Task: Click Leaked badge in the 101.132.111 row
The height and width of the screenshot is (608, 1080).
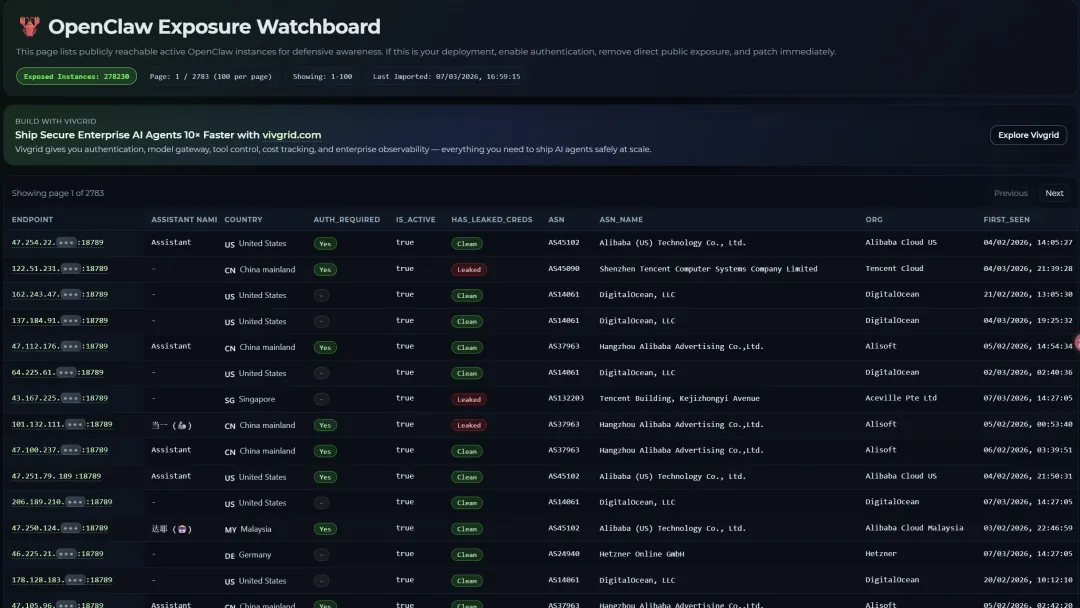Action: pyautogui.click(x=469, y=425)
